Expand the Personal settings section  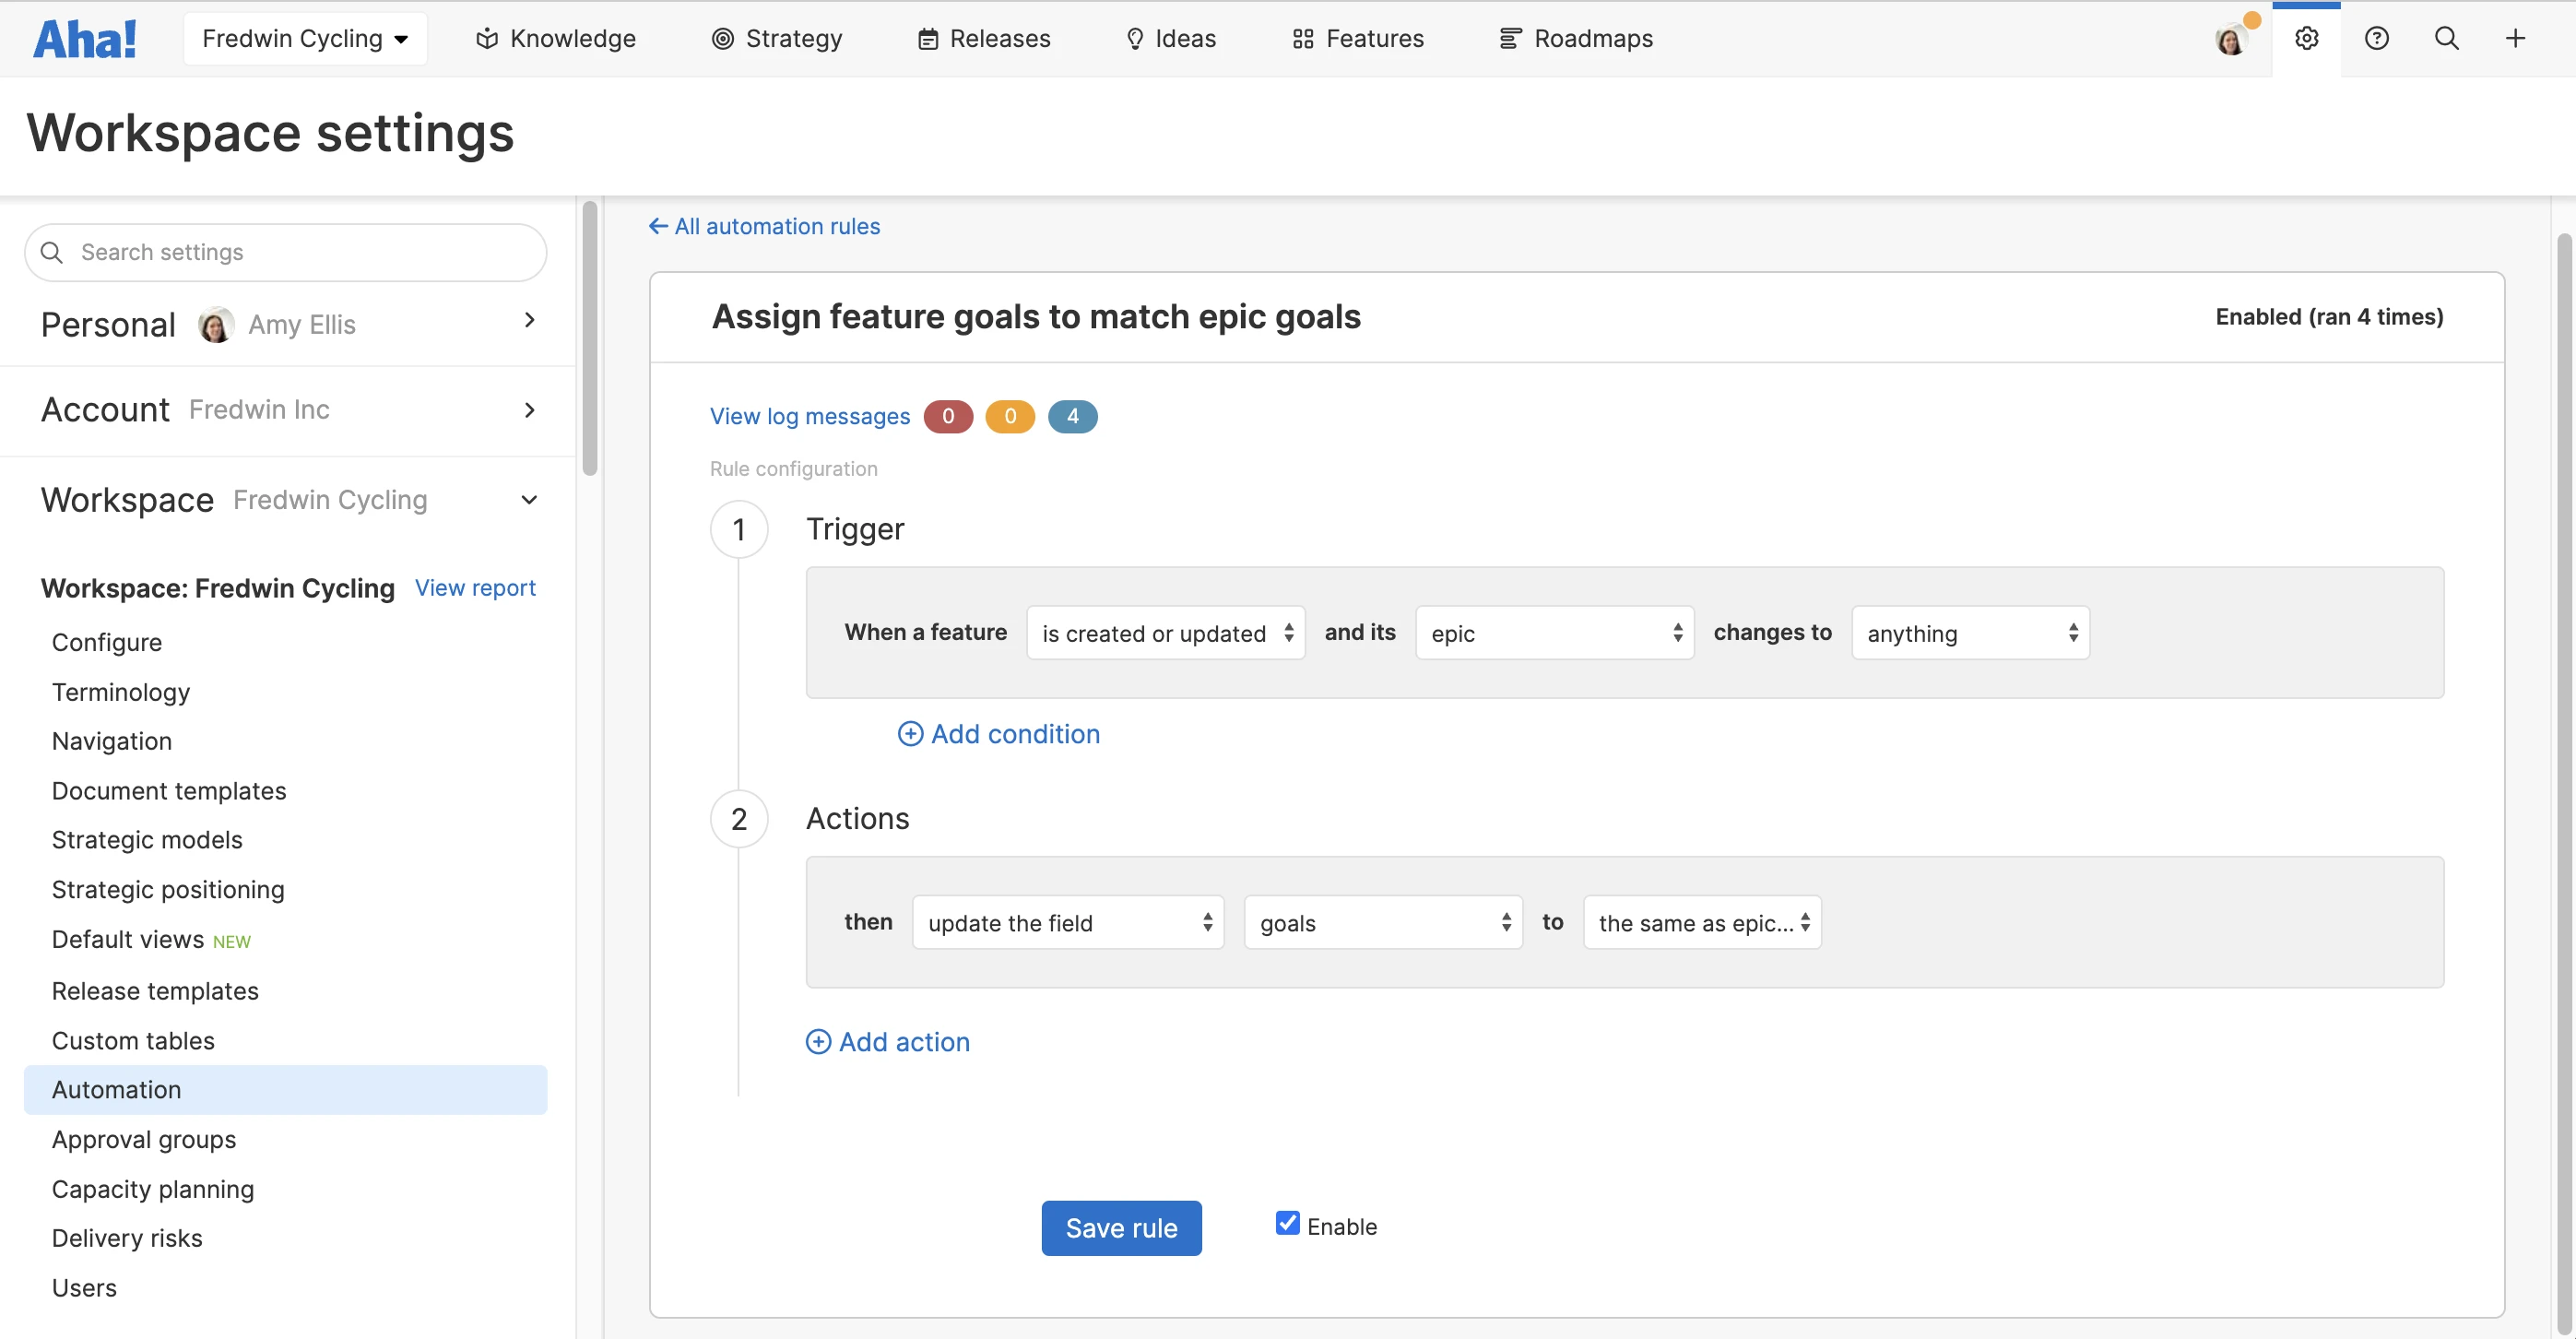pos(529,321)
